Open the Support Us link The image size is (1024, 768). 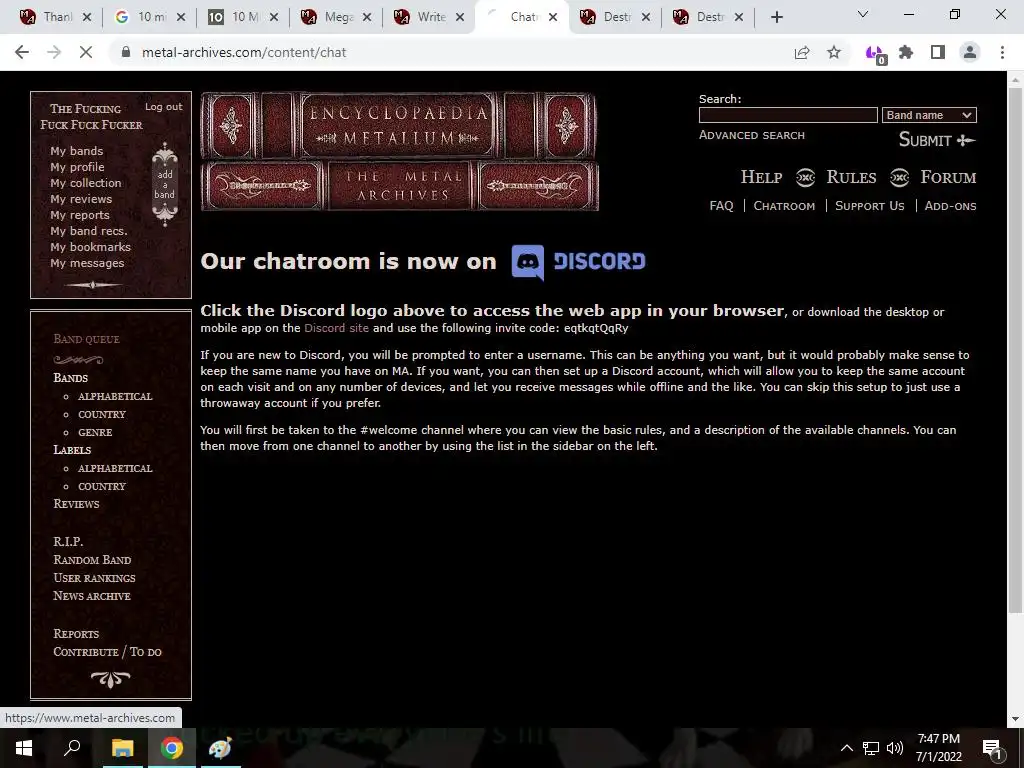(x=869, y=206)
